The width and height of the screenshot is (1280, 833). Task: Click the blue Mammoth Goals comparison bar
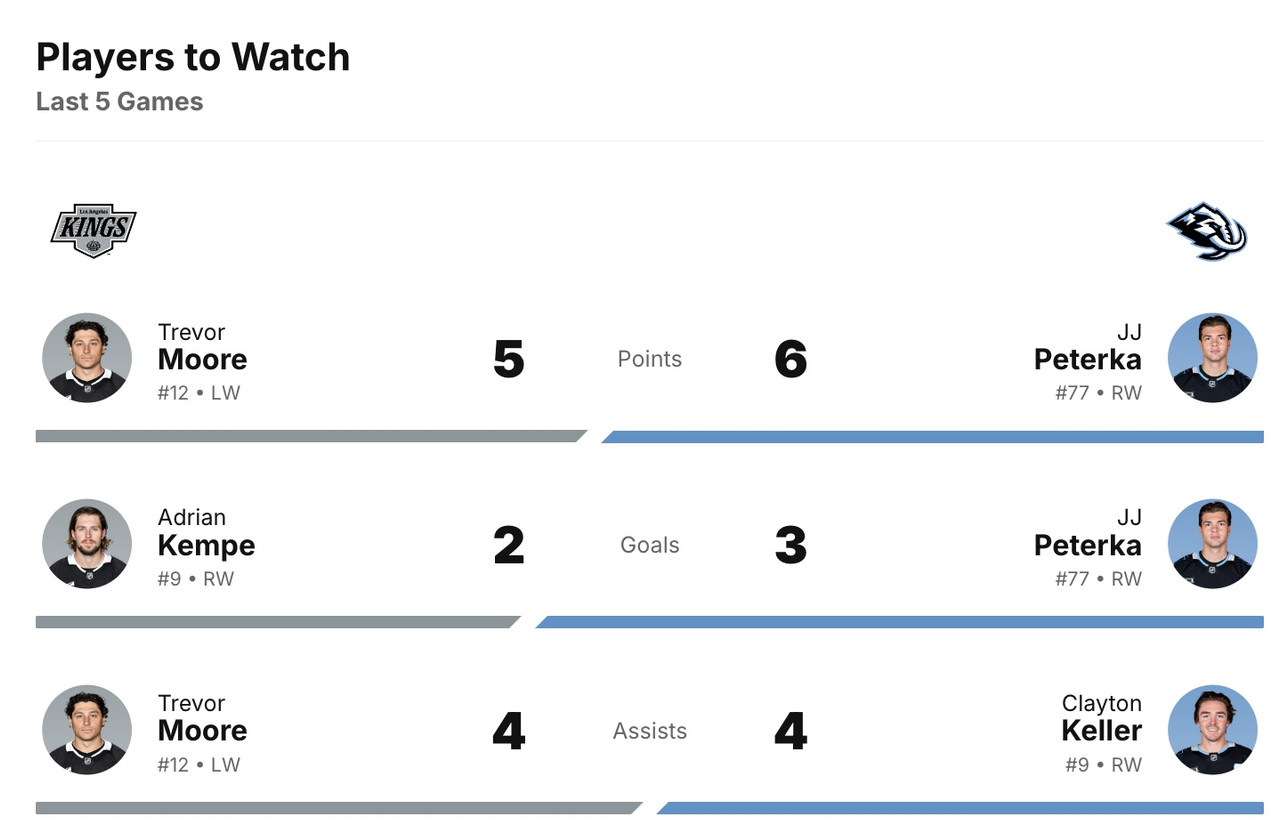[x=900, y=622]
